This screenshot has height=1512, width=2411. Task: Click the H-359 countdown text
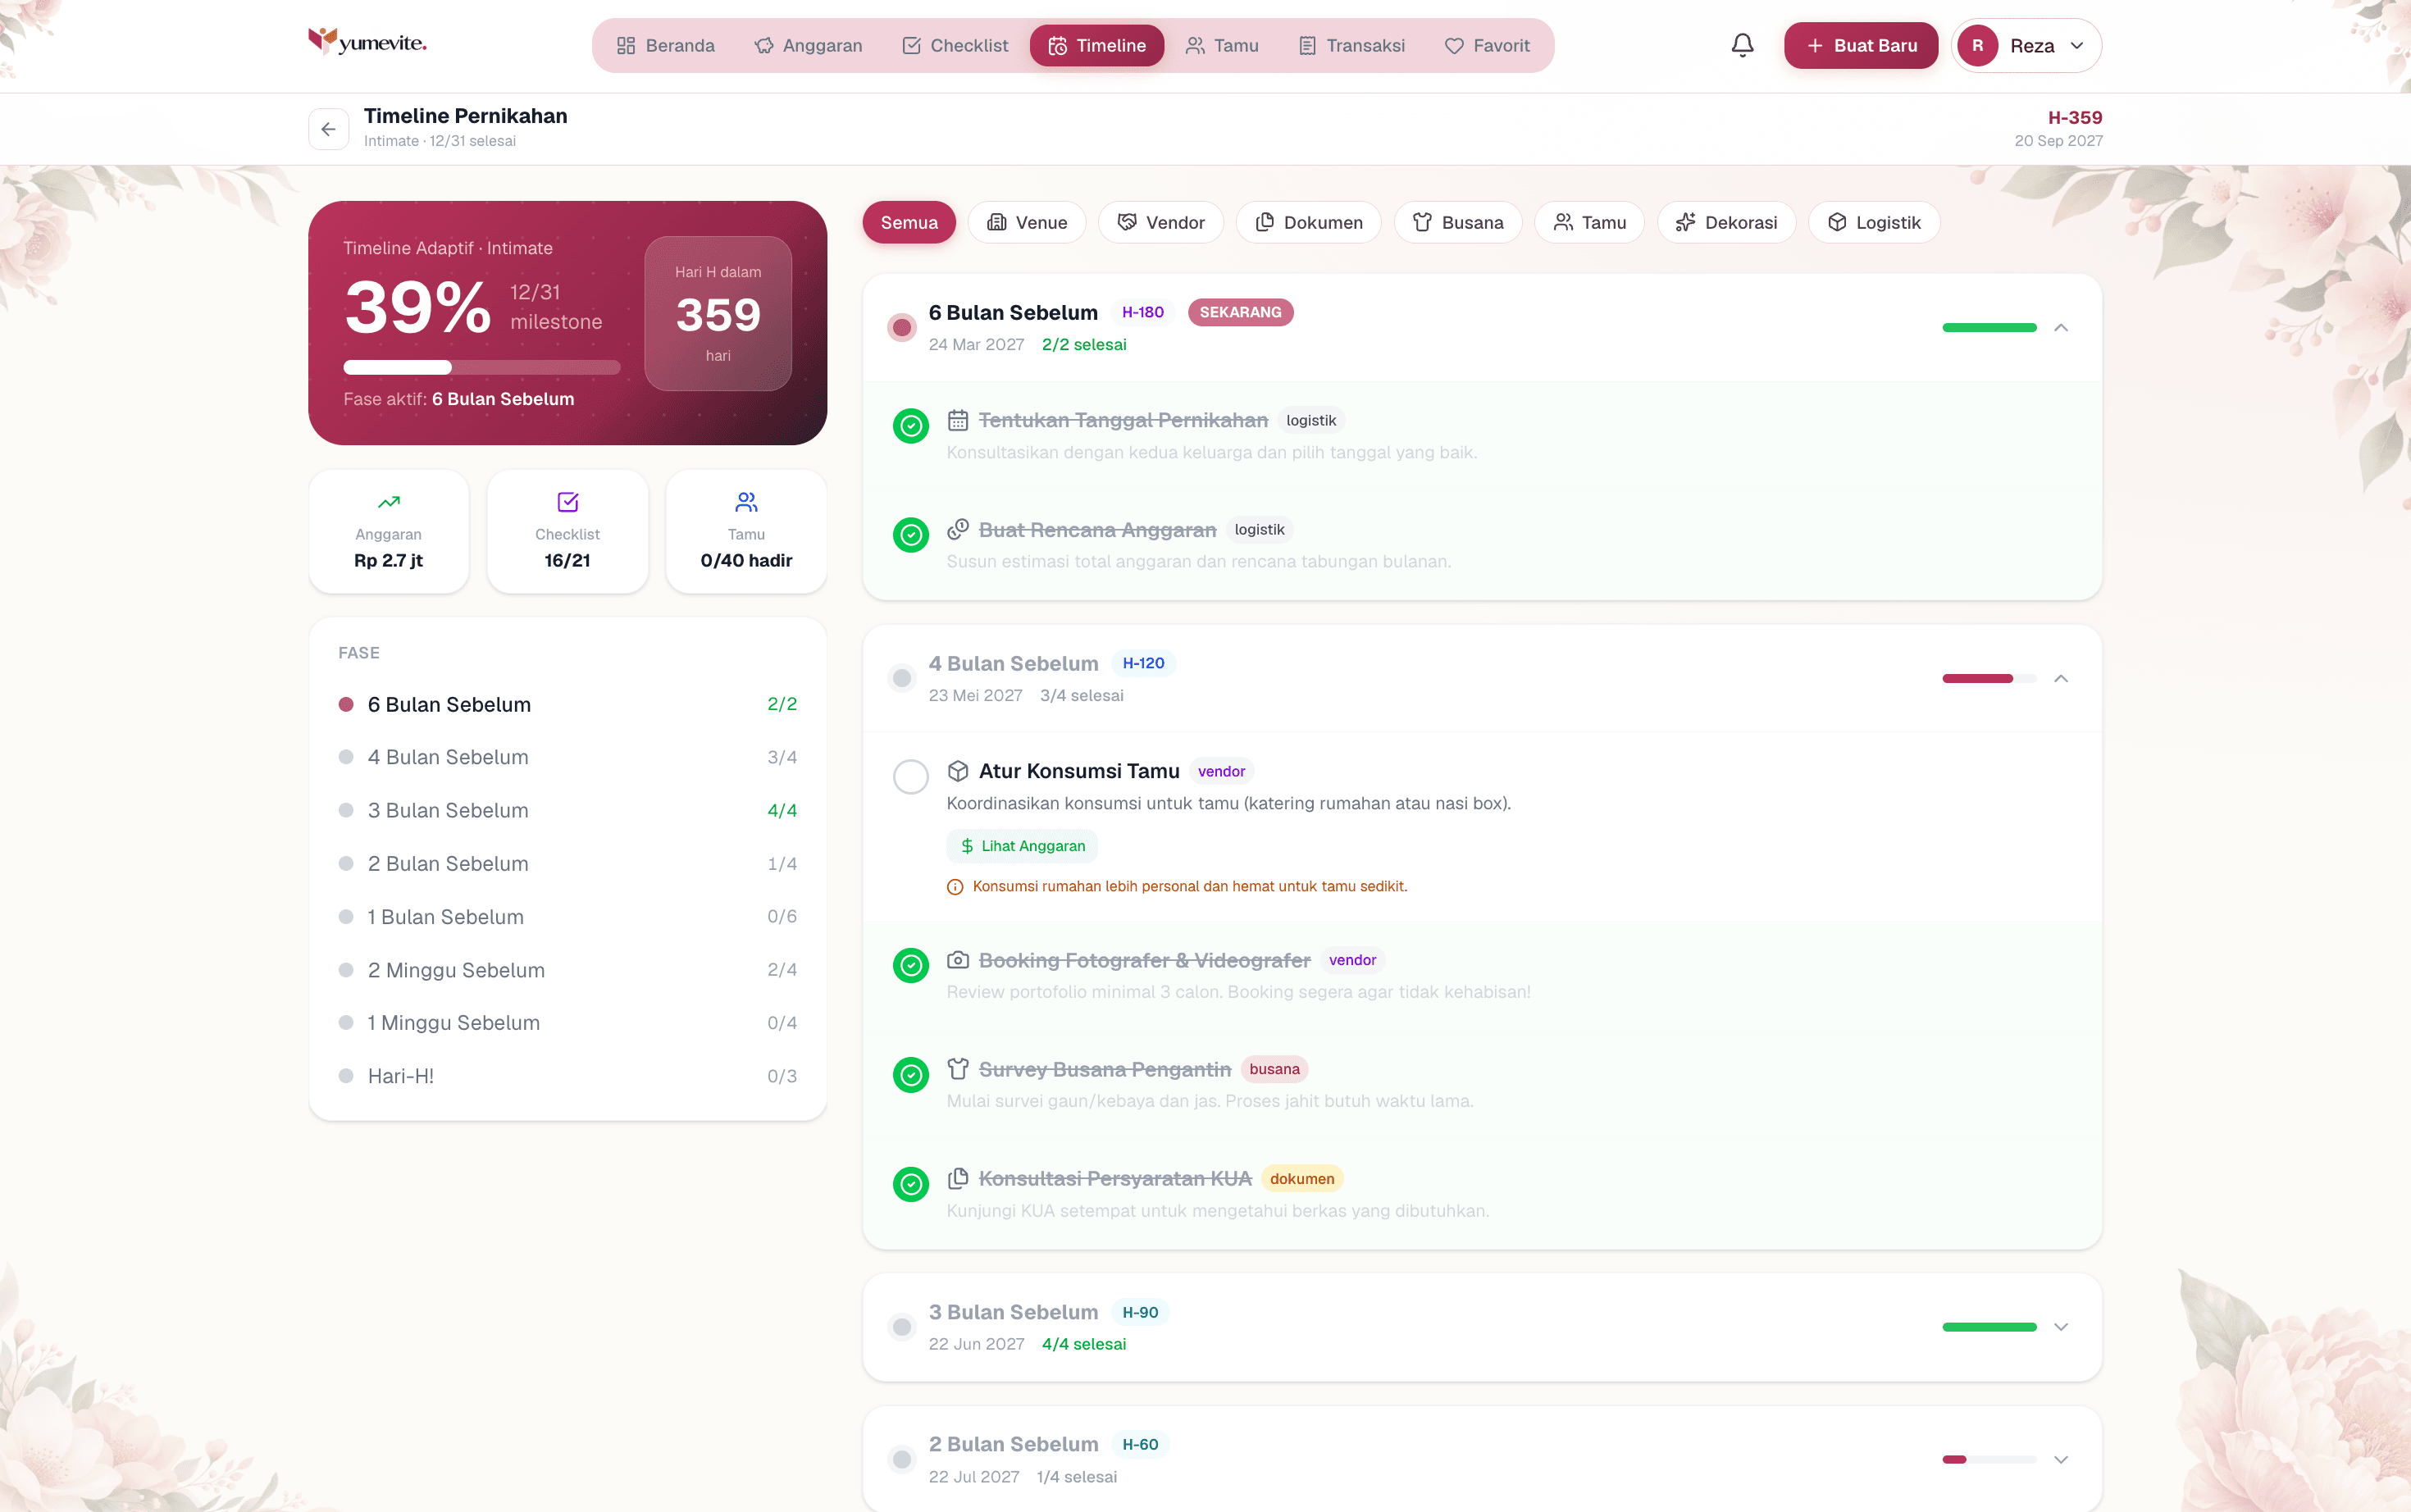2075,117
